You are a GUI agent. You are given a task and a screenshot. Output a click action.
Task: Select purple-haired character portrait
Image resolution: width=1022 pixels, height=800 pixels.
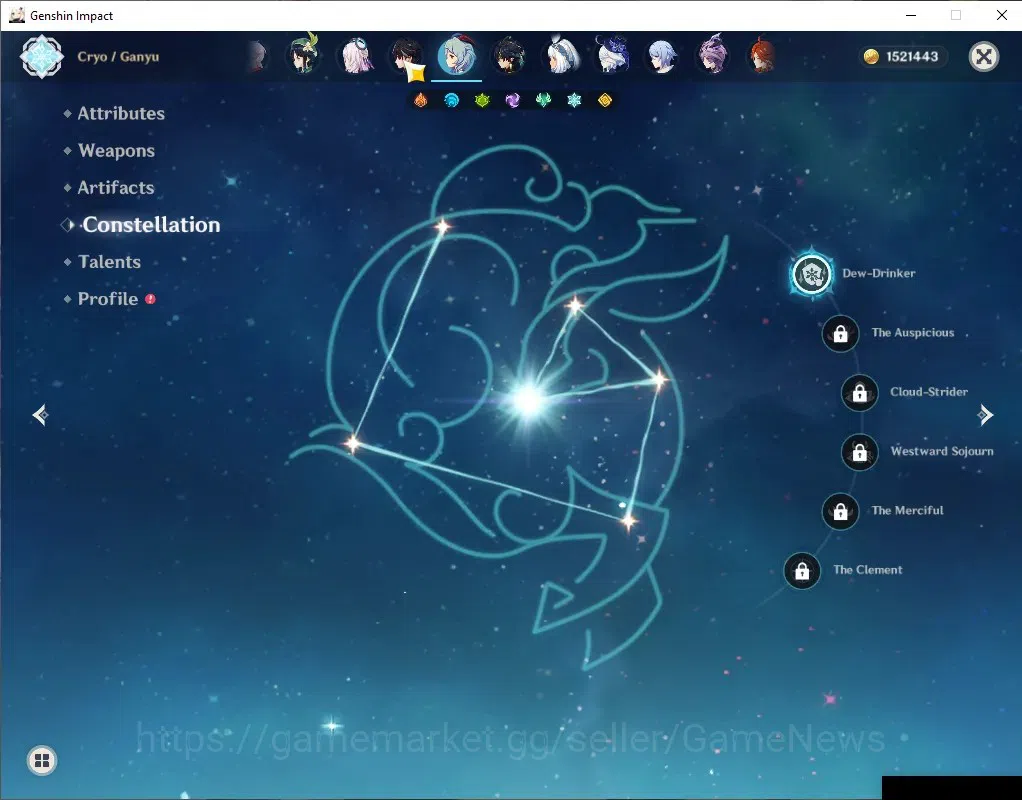[x=712, y=55]
